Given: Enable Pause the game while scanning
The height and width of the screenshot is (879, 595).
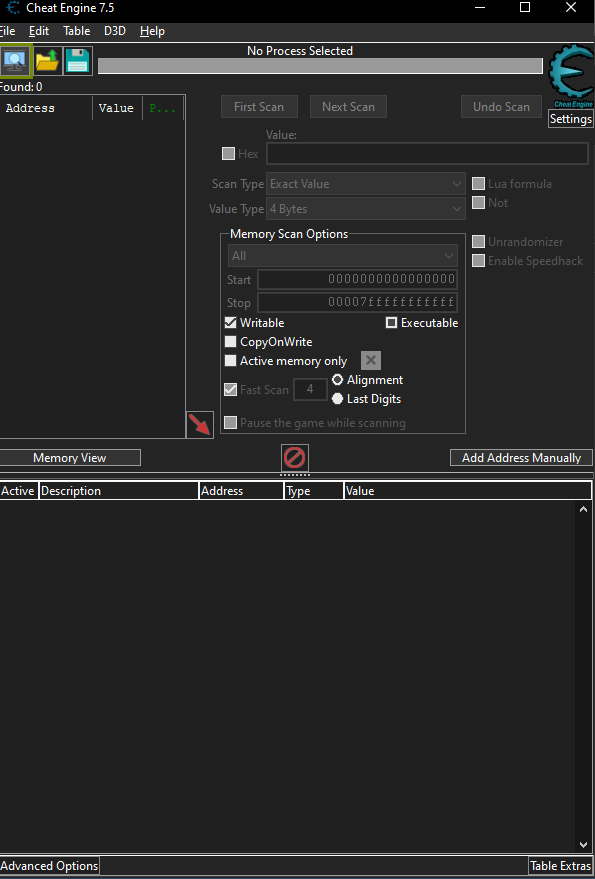Looking at the screenshot, I should coord(230,423).
